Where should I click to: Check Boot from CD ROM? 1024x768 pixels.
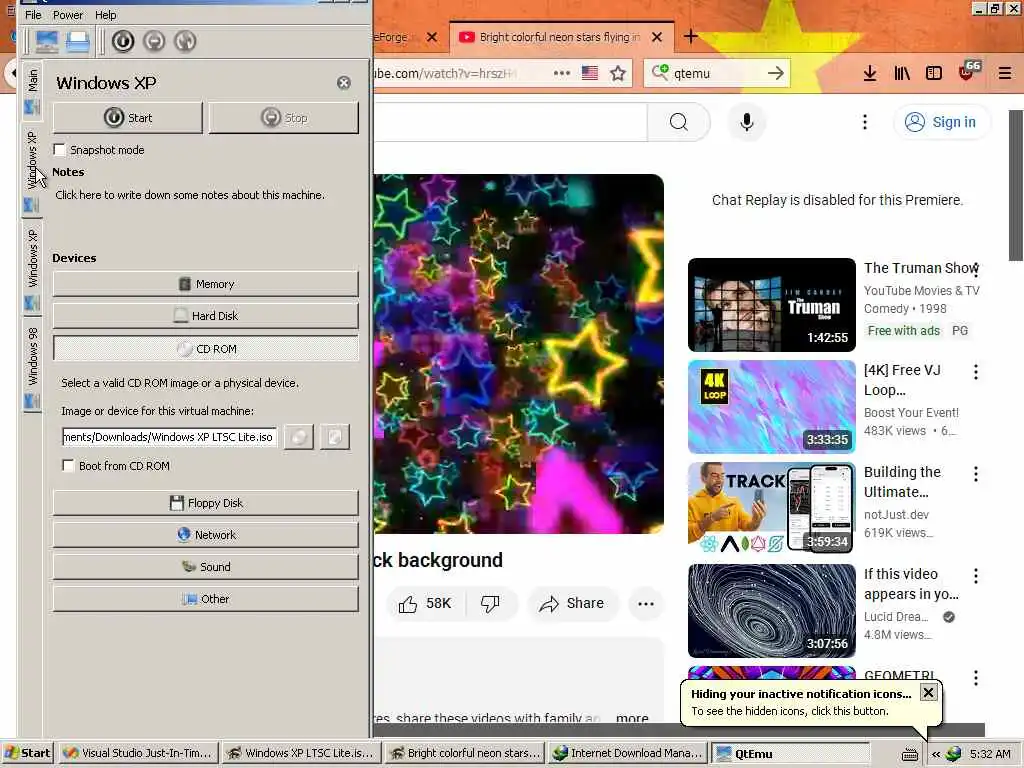point(68,466)
